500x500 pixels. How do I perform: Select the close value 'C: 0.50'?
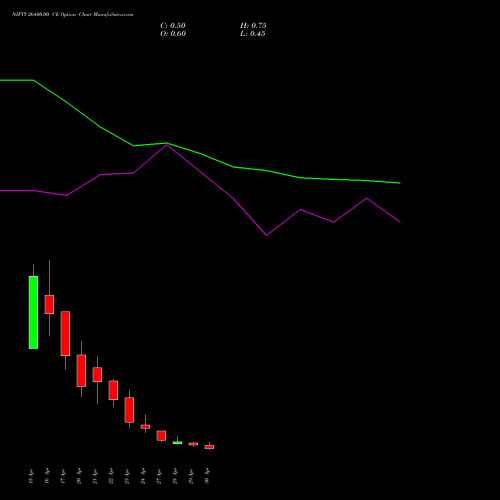[x=173, y=26]
